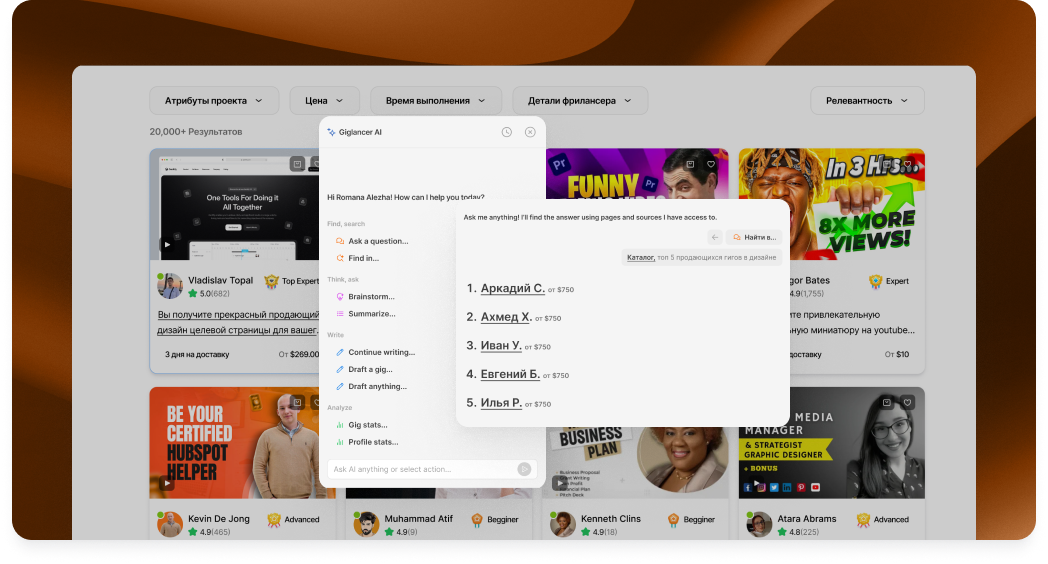Click the send arrow in AI input
Image resolution: width=1048 pixels, height=564 pixels.
(x=524, y=469)
